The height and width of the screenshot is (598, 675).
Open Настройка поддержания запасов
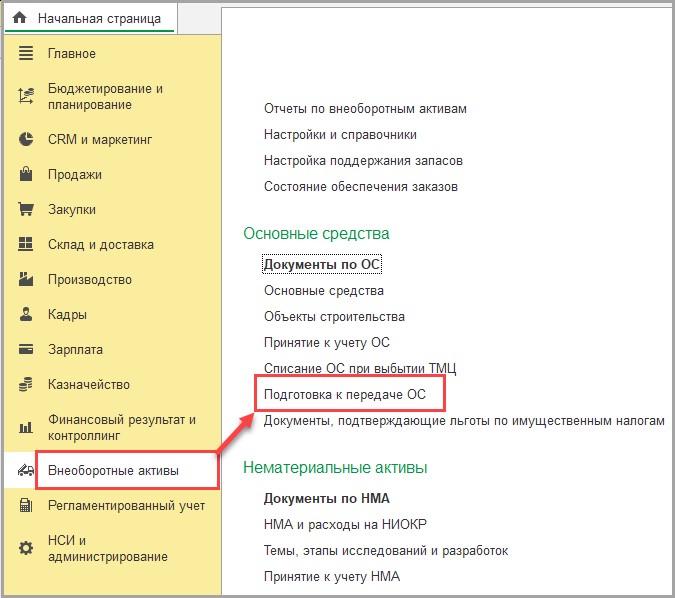[363, 161]
